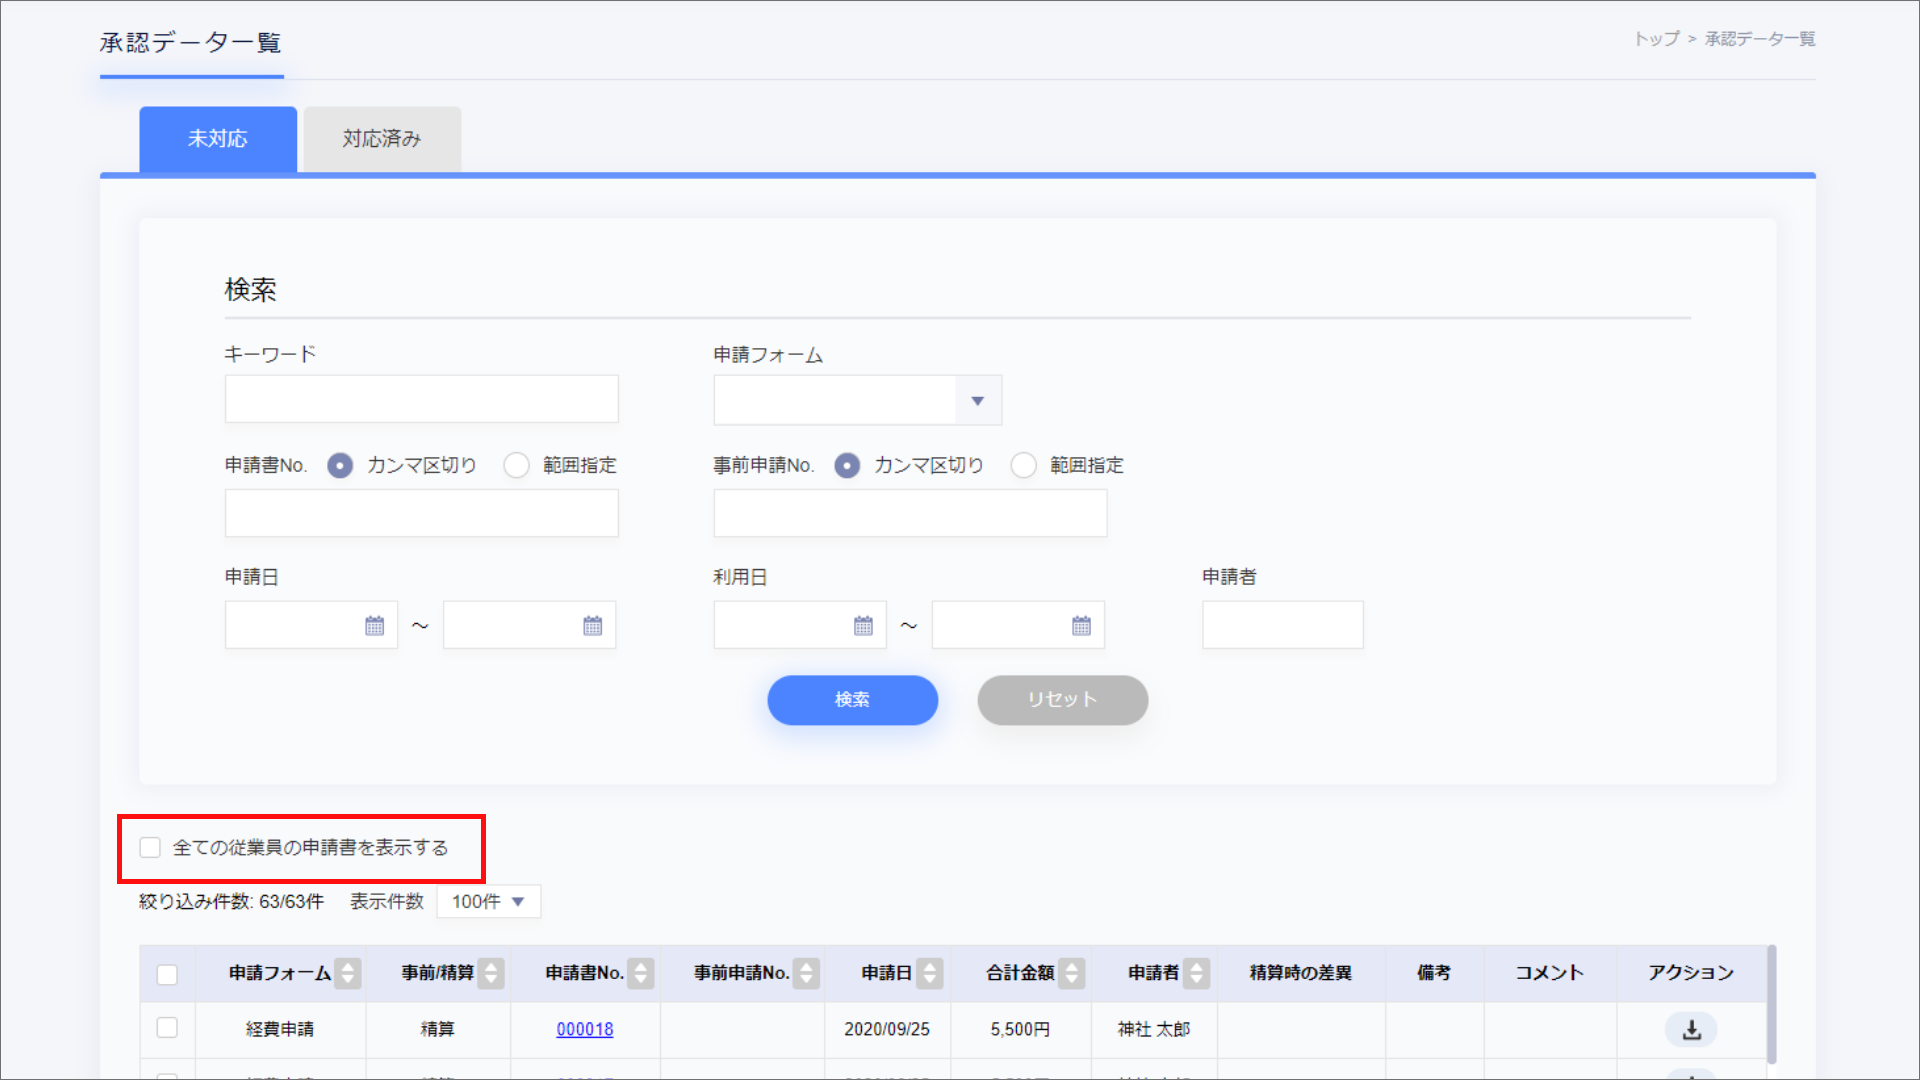
Task: Click the キーワード input field
Action: click(421, 399)
